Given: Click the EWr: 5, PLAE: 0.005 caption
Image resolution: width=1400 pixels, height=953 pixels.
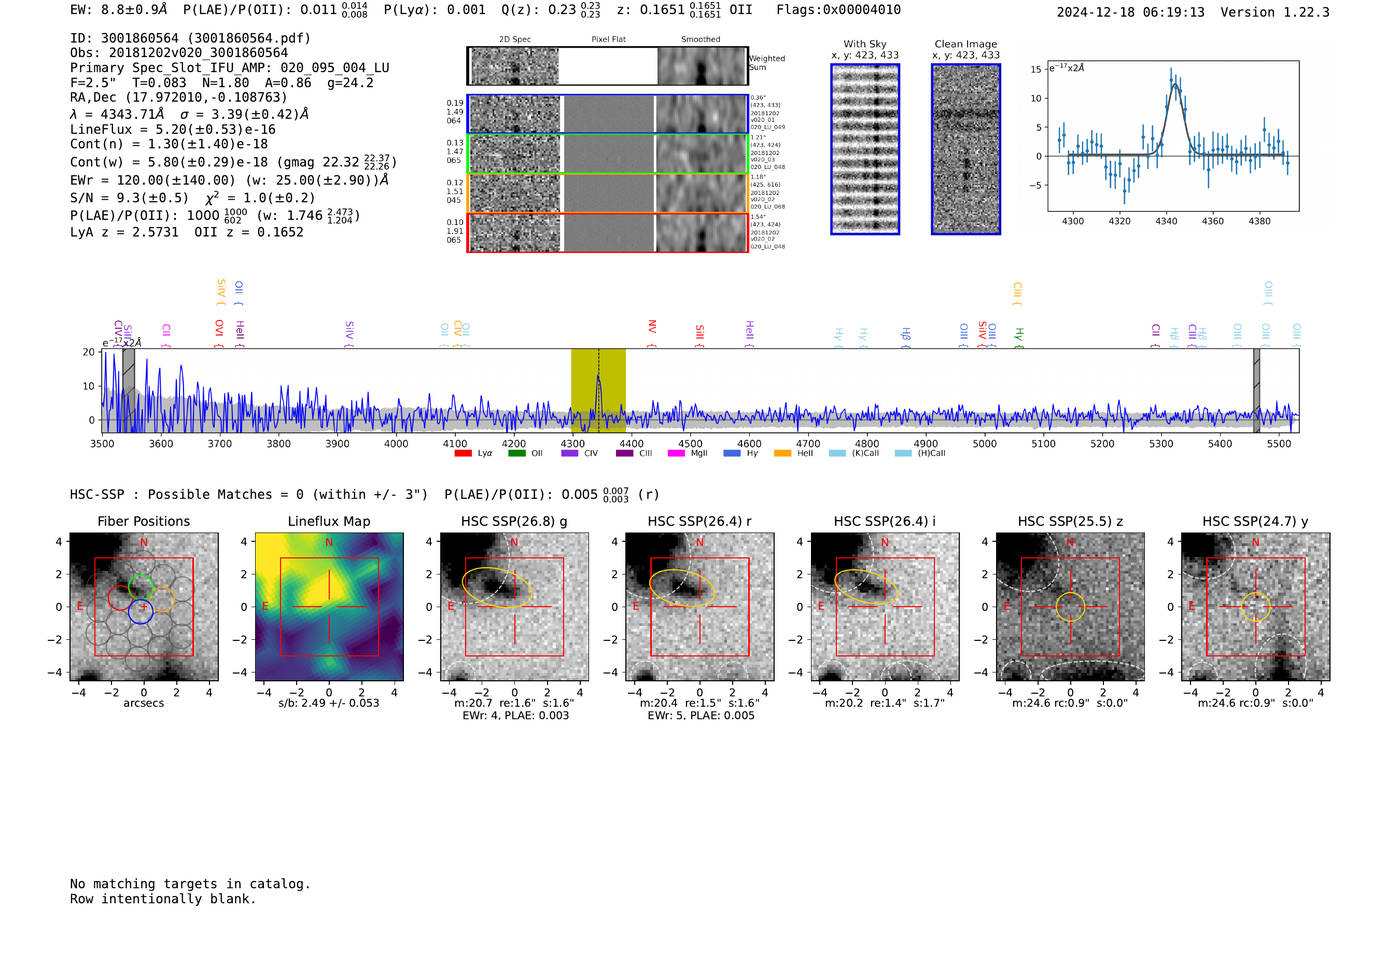Looking at the screenshot, I should coord(700,716).
